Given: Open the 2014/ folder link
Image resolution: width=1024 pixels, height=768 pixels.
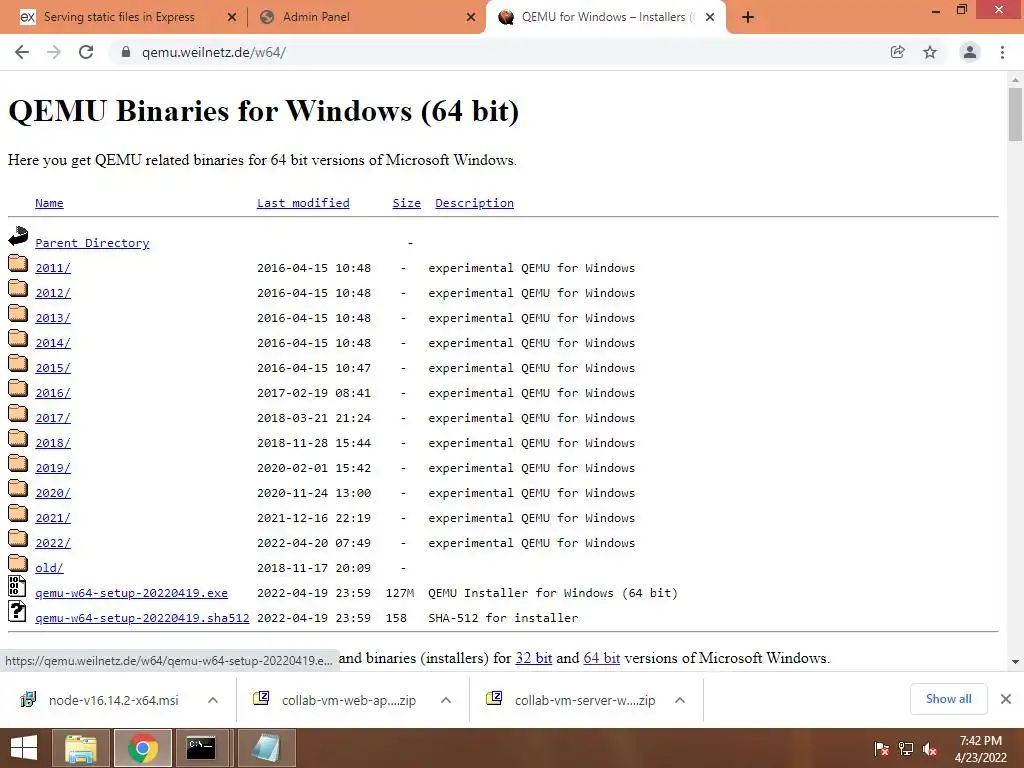Looking at the screenshot, I should [x=53, y=343].
